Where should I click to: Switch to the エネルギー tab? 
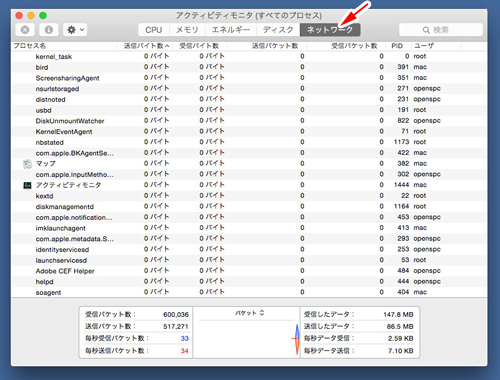(x=231, y=30)
